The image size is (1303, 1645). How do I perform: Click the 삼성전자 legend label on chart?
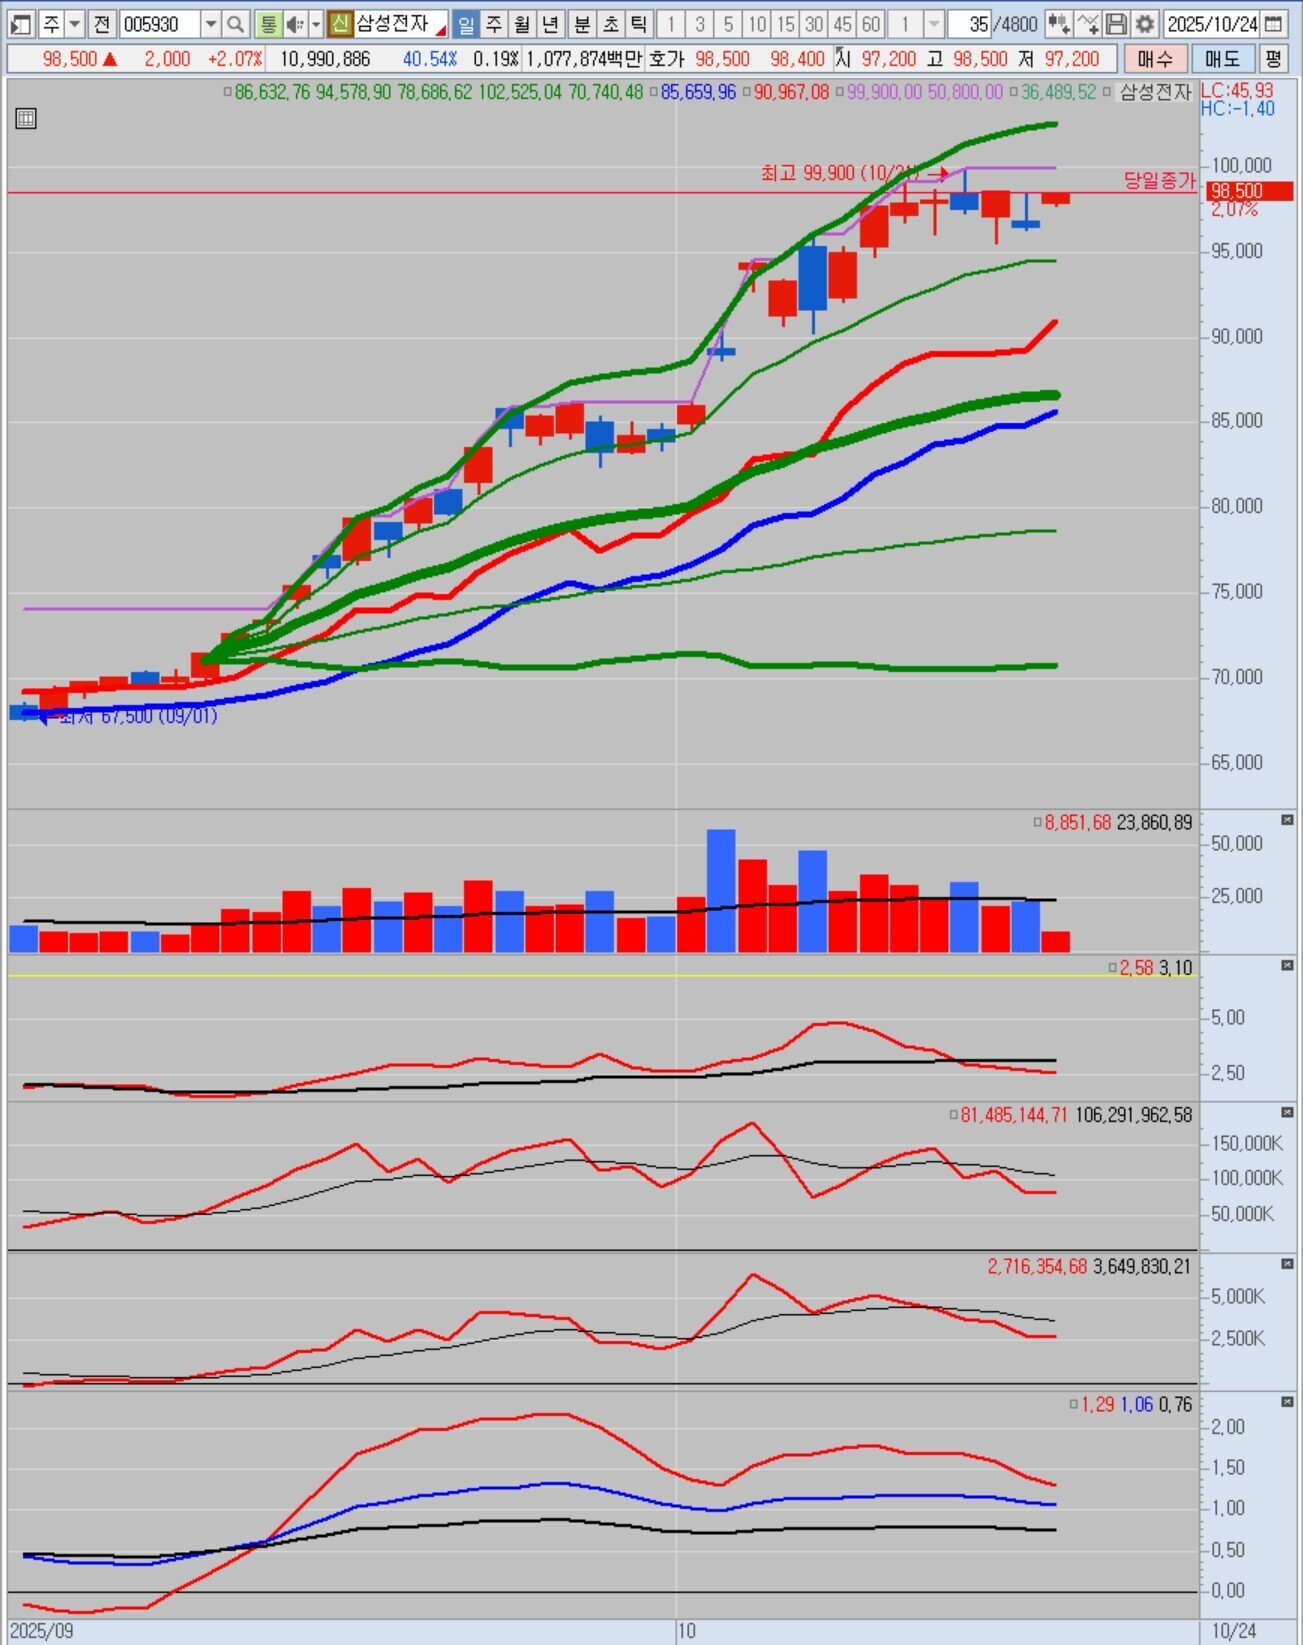1155,92
